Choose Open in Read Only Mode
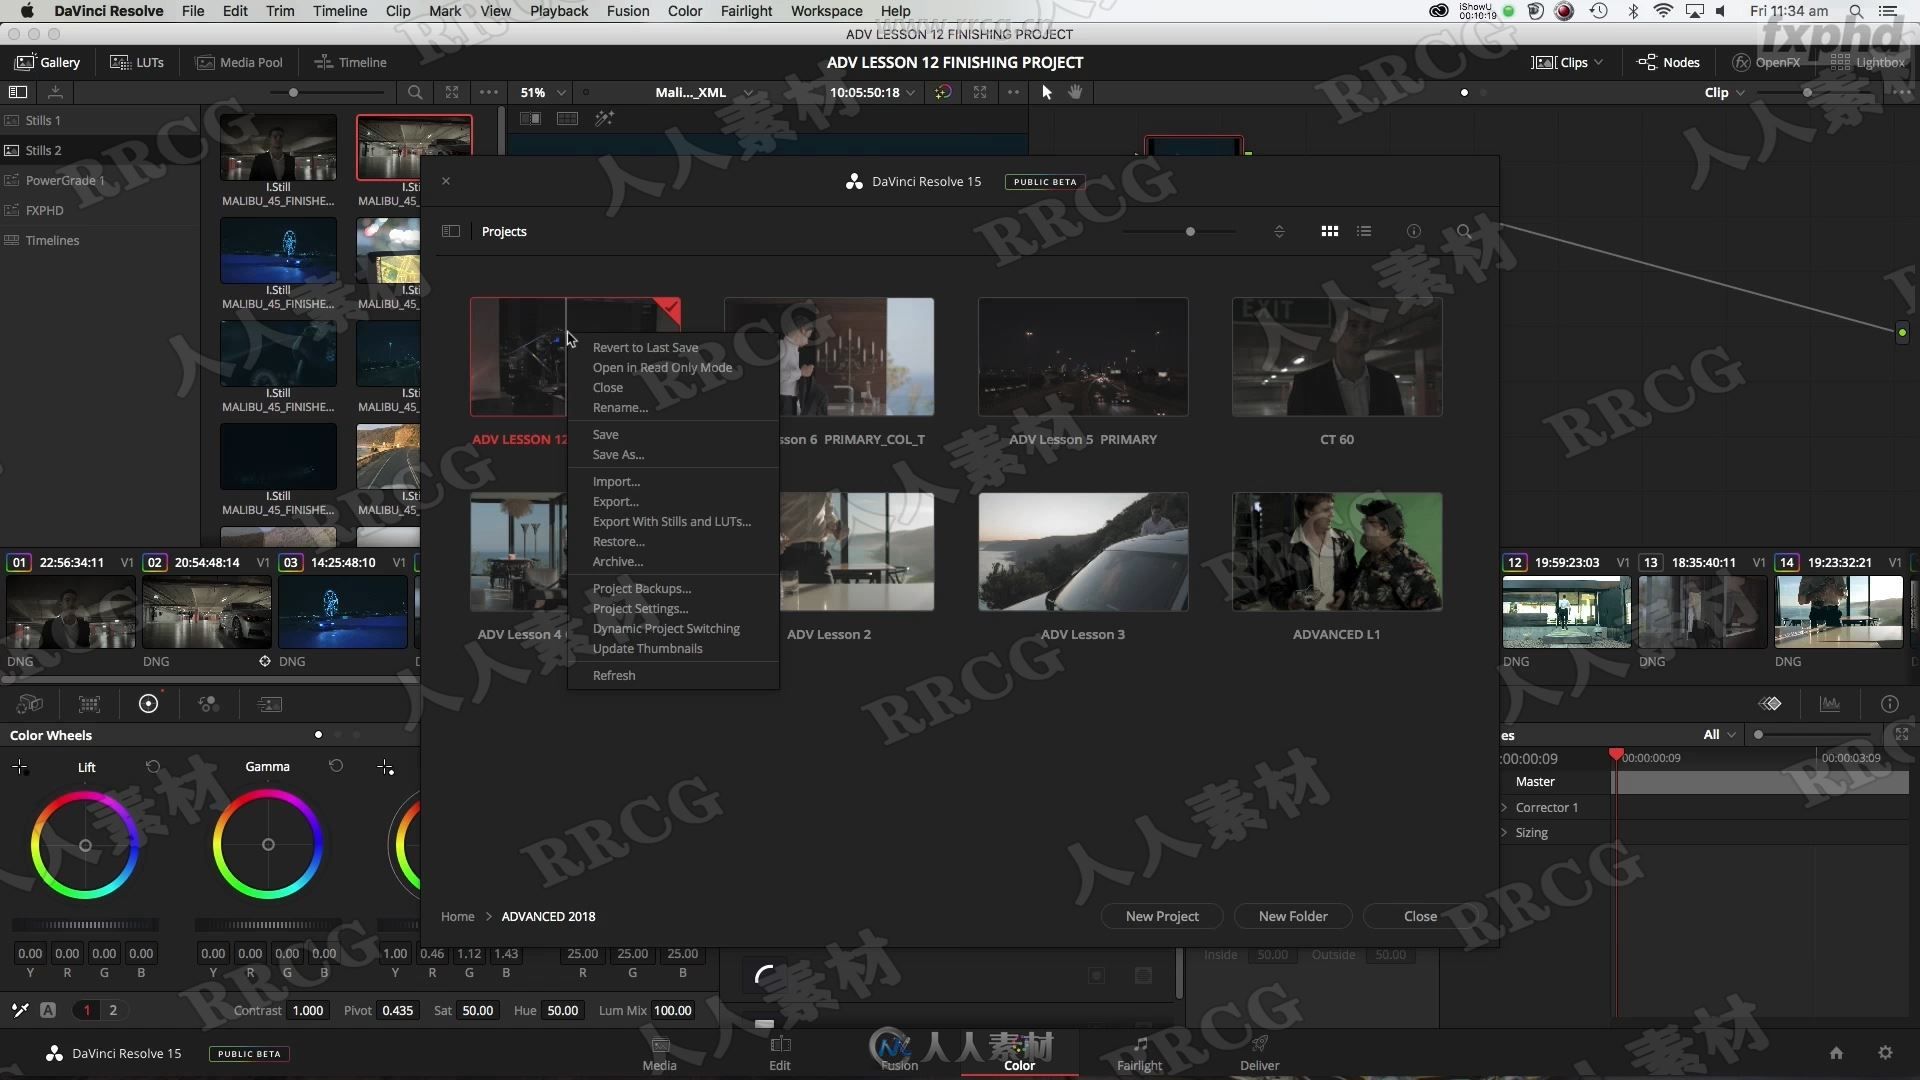 tap(662, 367)
